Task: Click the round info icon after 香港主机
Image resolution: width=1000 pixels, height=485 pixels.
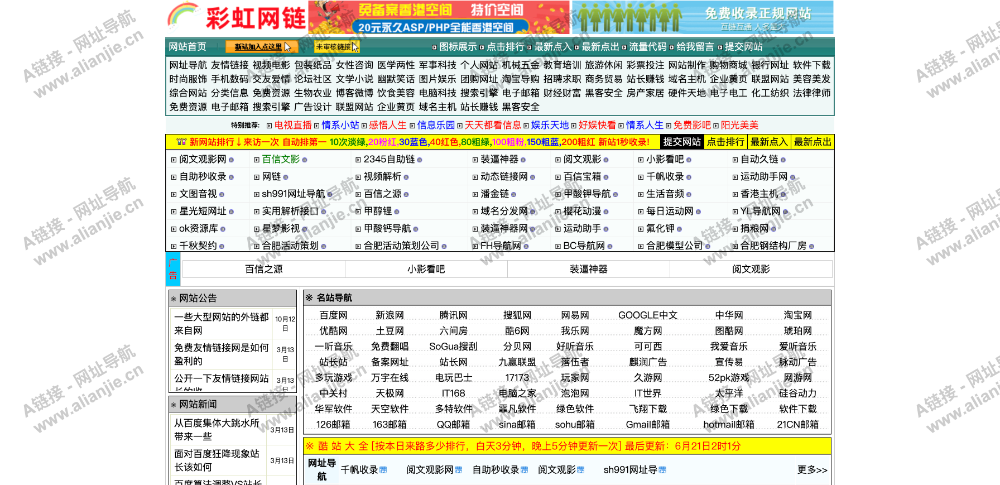Action: (x=783, y=195)
